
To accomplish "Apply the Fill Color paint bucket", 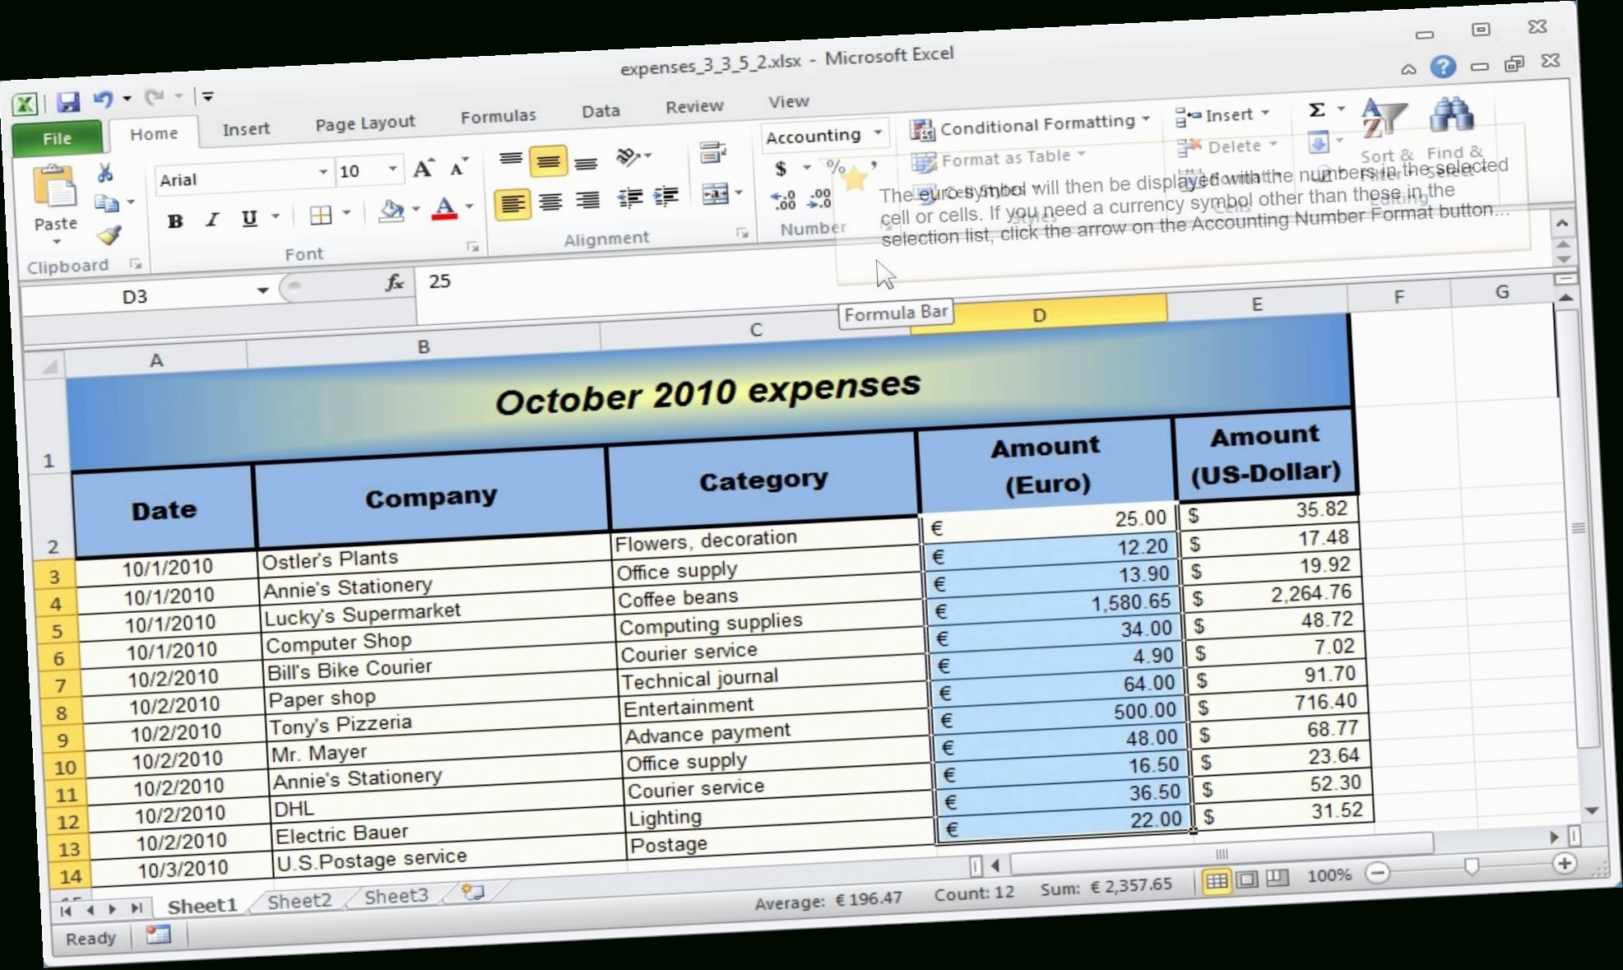I will tap(391, 211).
